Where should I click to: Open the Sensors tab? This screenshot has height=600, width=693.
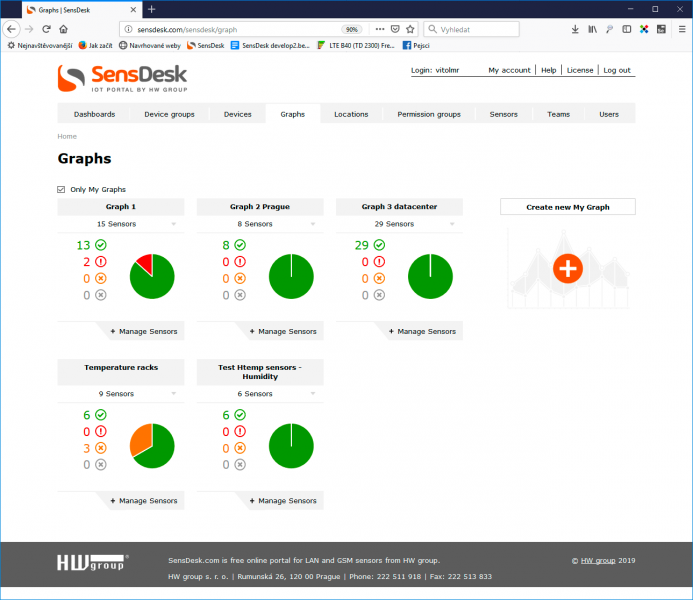[x=503, y=114]
